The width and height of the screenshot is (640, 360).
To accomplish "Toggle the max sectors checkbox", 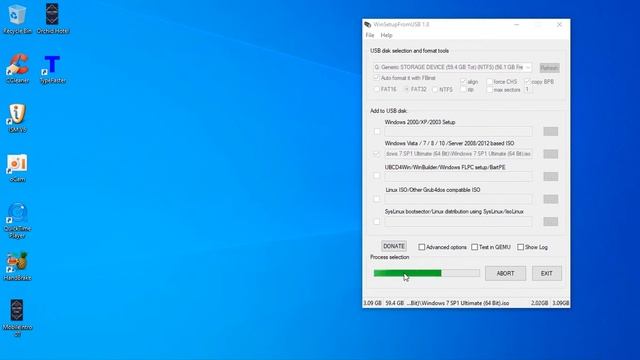I will pos(489,89).
